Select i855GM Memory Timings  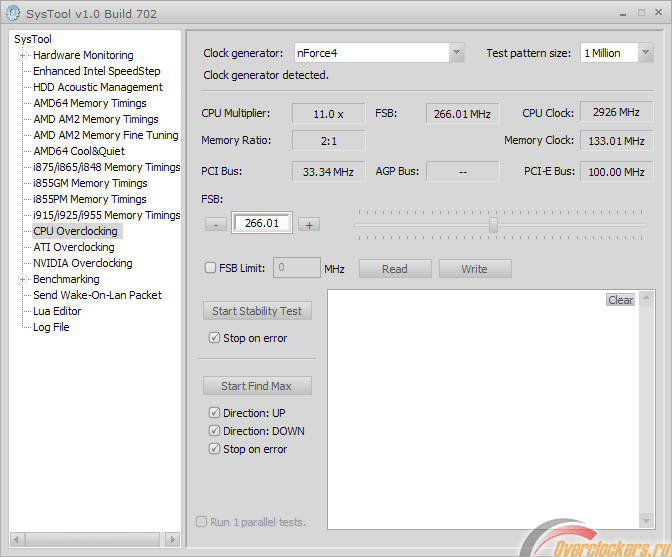pos(90,183)
